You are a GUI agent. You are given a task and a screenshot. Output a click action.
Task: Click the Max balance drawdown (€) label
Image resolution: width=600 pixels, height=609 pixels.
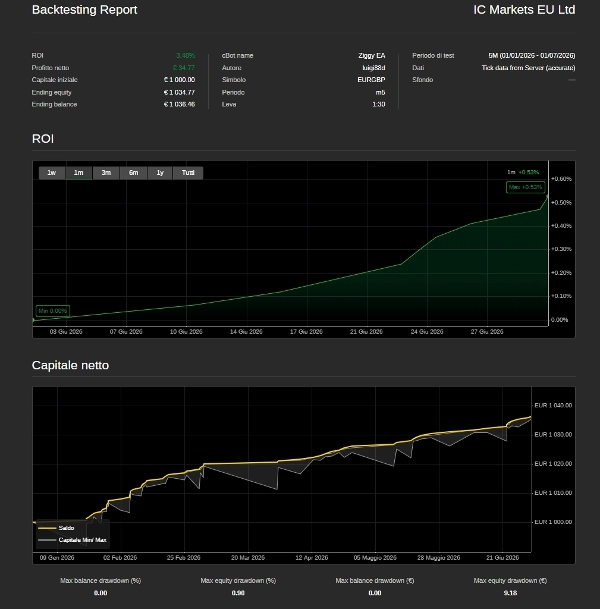click(375, 581)
